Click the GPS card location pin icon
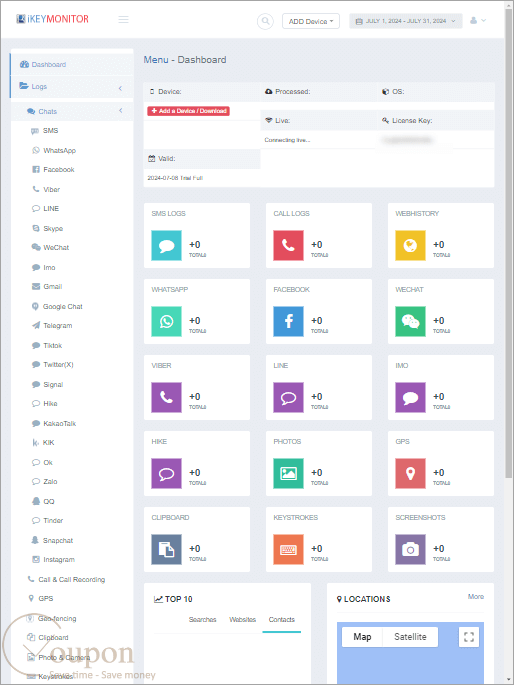The image size is (514, 685). (410, 474)
